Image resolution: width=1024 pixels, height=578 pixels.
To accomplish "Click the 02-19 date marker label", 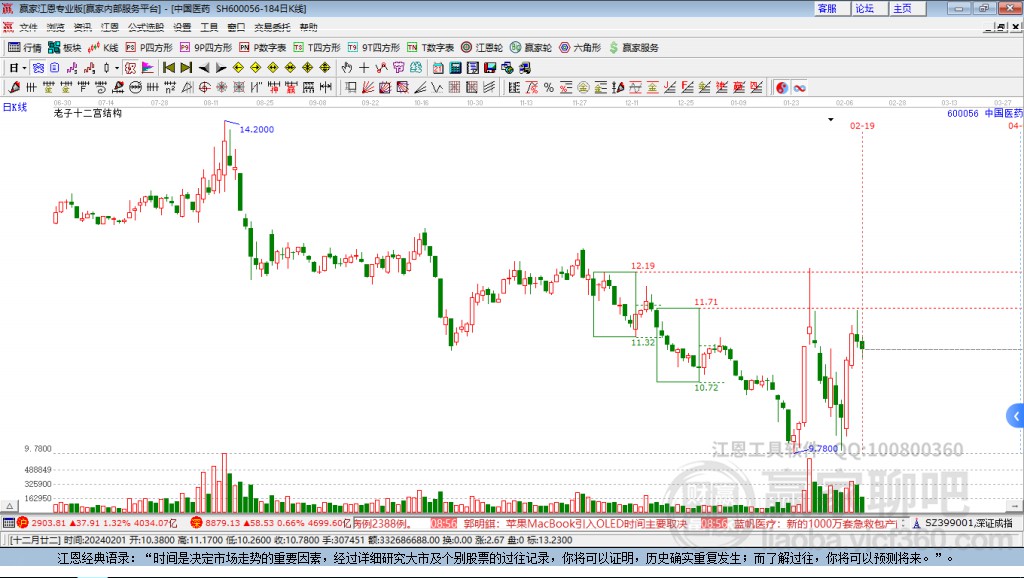I will tap(862, 125).
